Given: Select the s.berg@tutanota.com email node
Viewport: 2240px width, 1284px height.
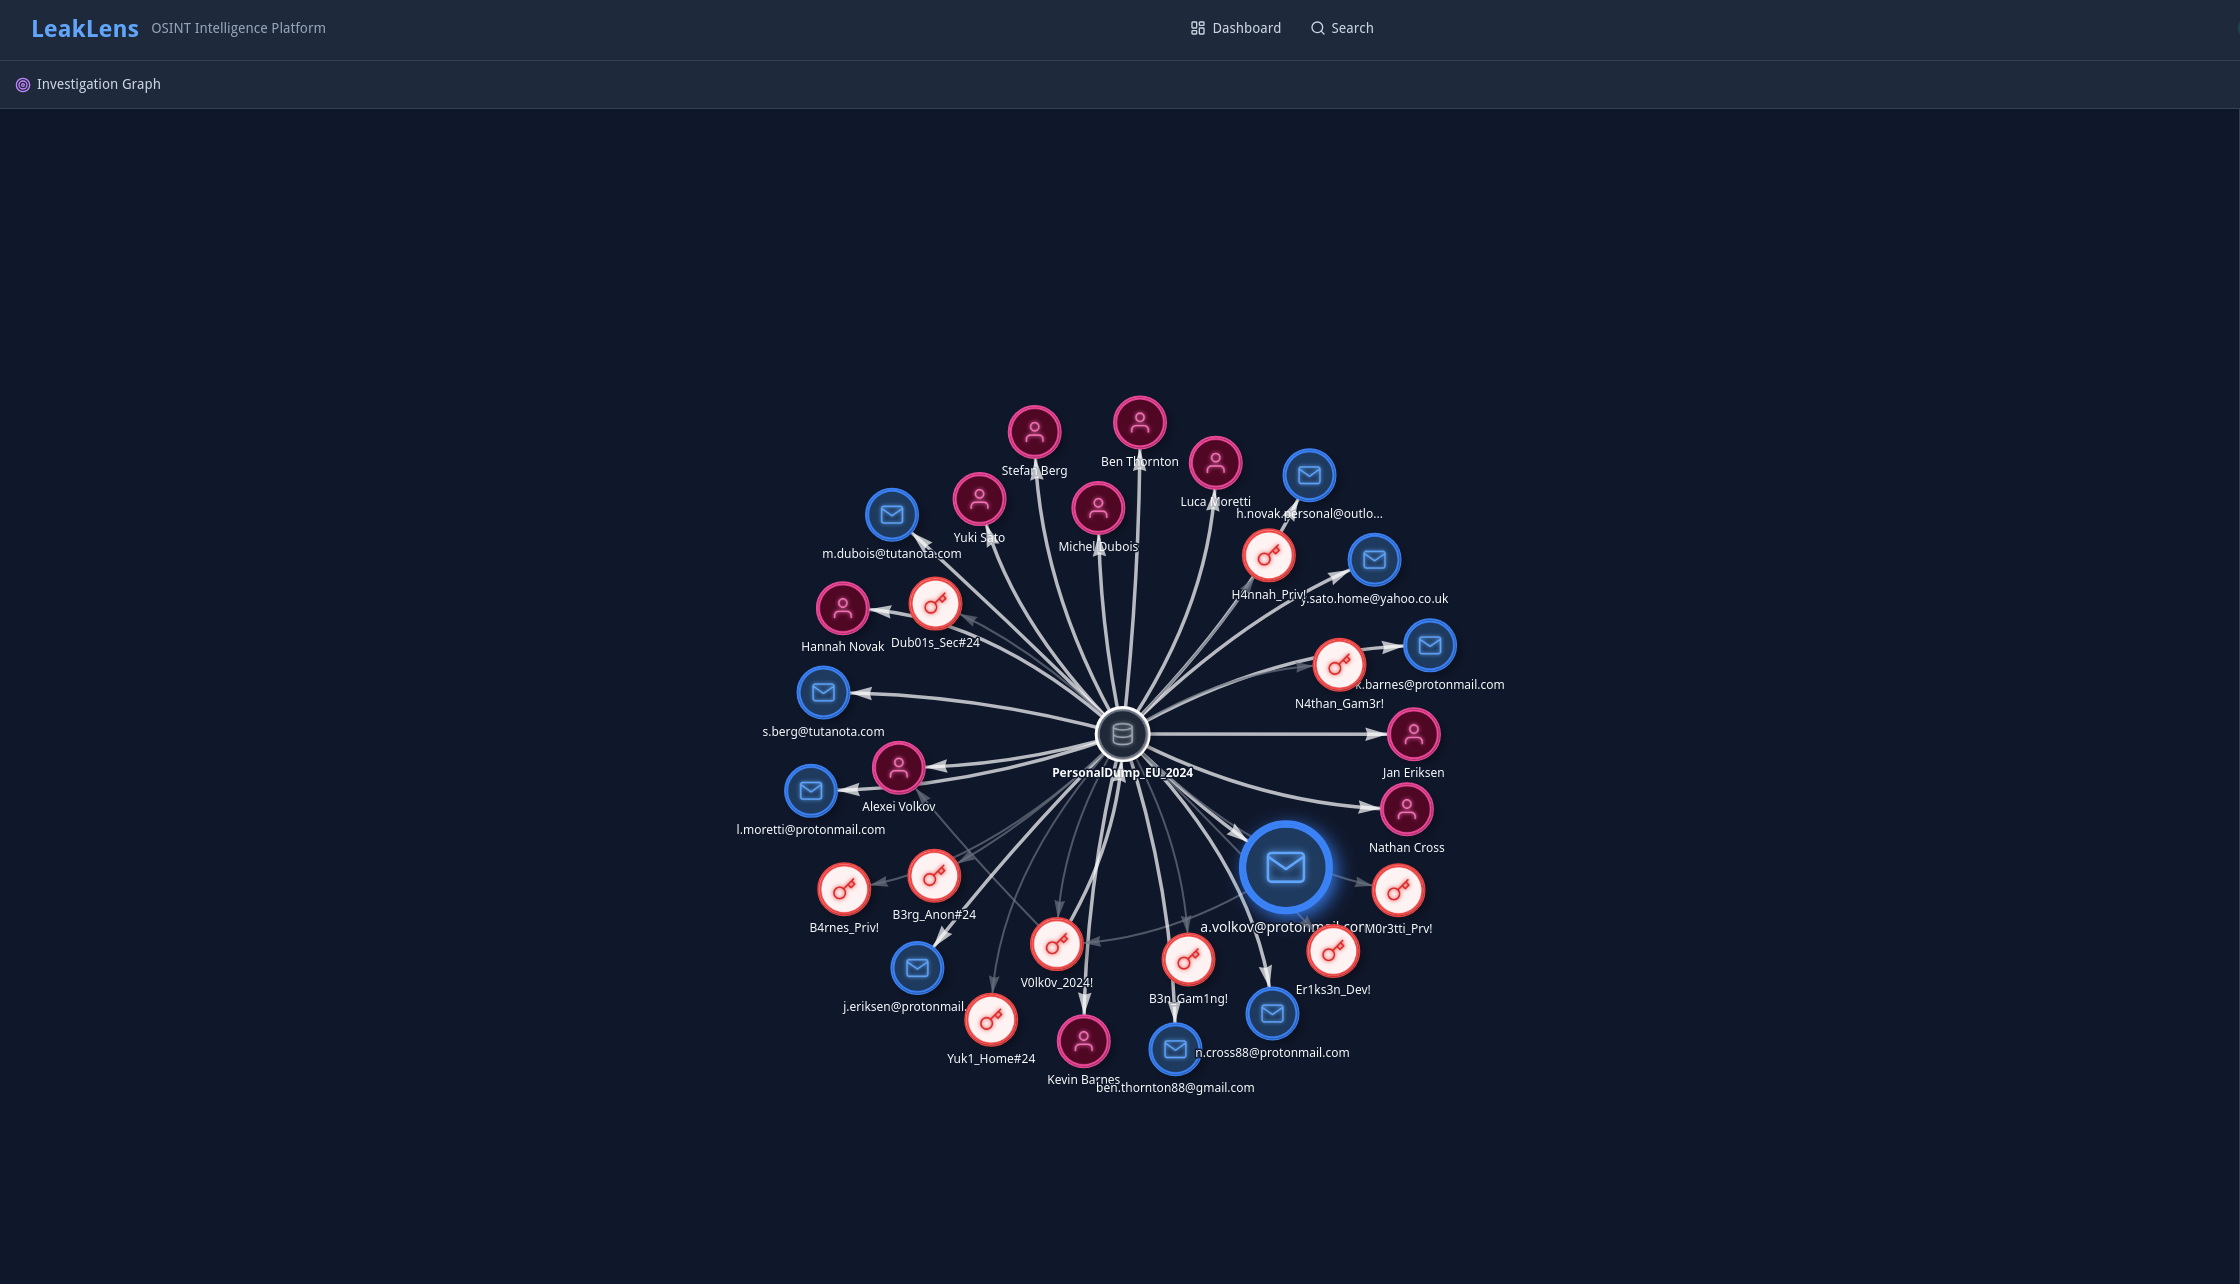Looking at the screenshot, I should 823,693.
